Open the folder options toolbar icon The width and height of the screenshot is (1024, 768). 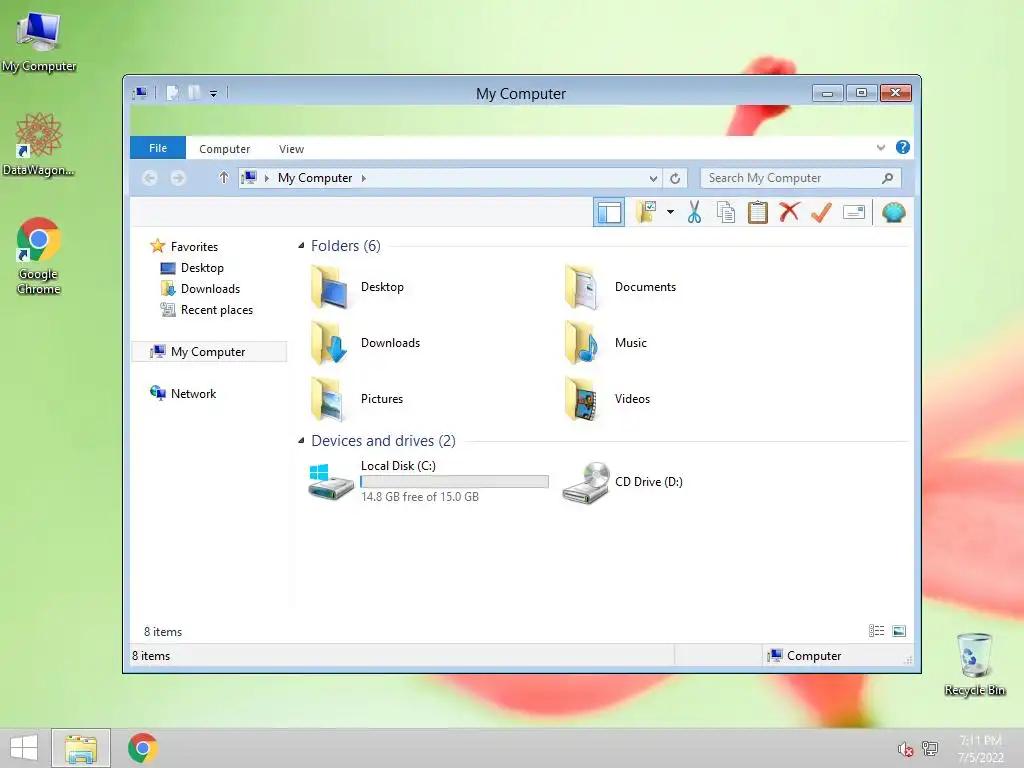pos(647,212)
